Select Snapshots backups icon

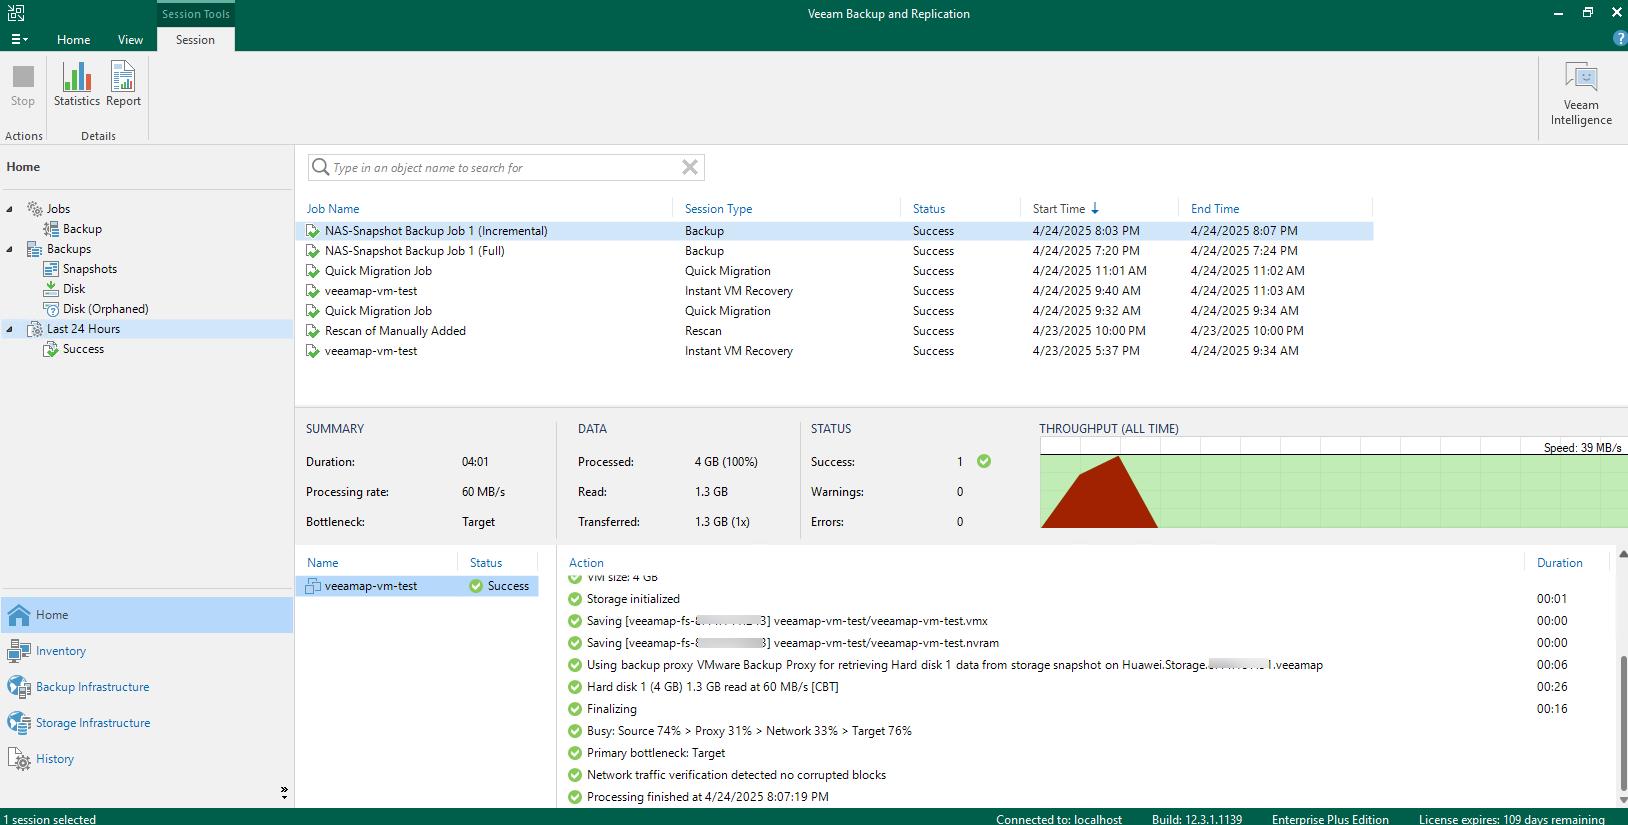click(51, 269)
